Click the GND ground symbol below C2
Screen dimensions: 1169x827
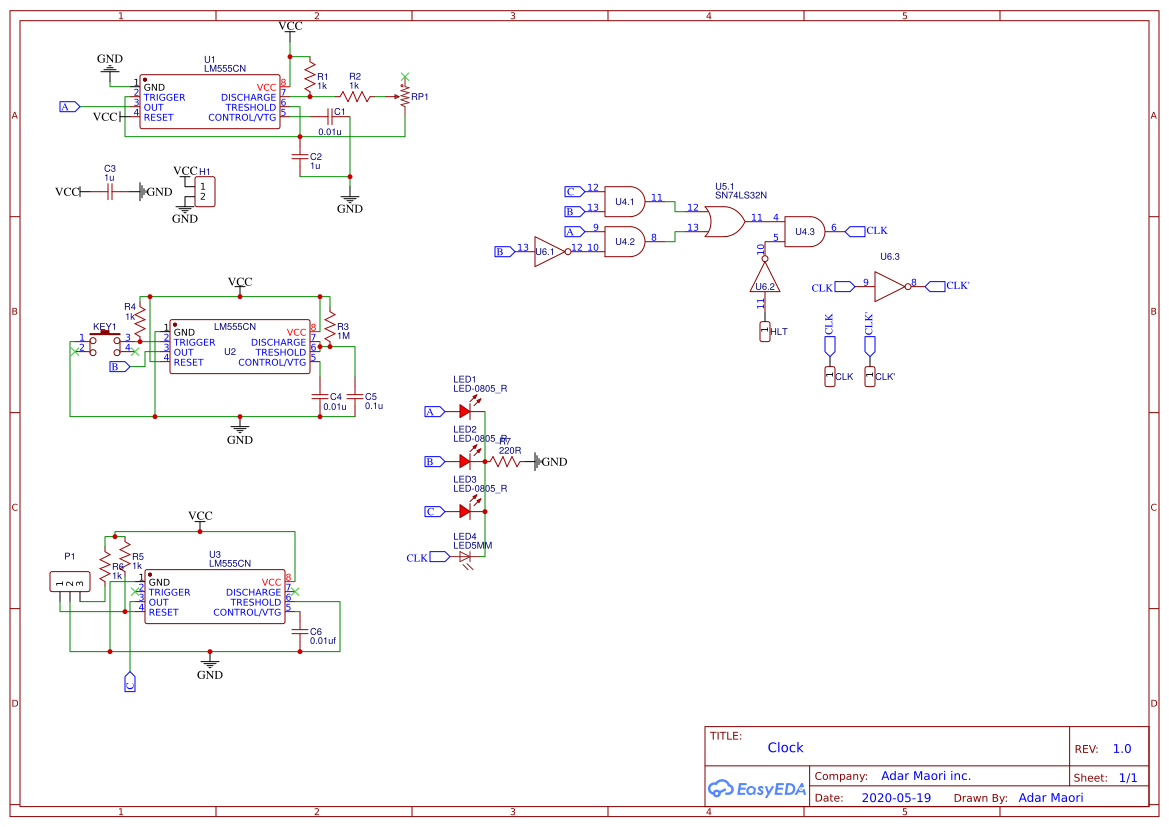(x=350, y=197)
